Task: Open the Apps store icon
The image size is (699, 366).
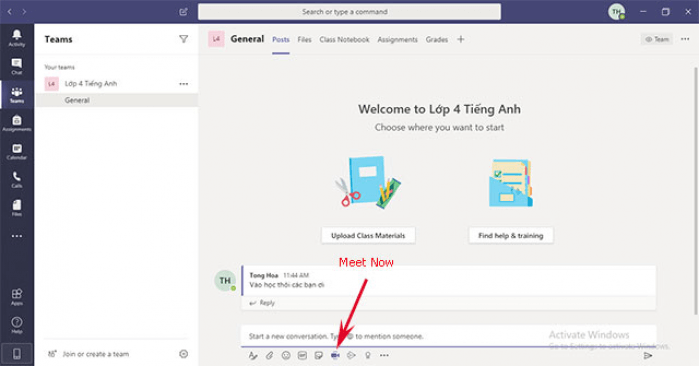Action: click(x=16, y=297)
